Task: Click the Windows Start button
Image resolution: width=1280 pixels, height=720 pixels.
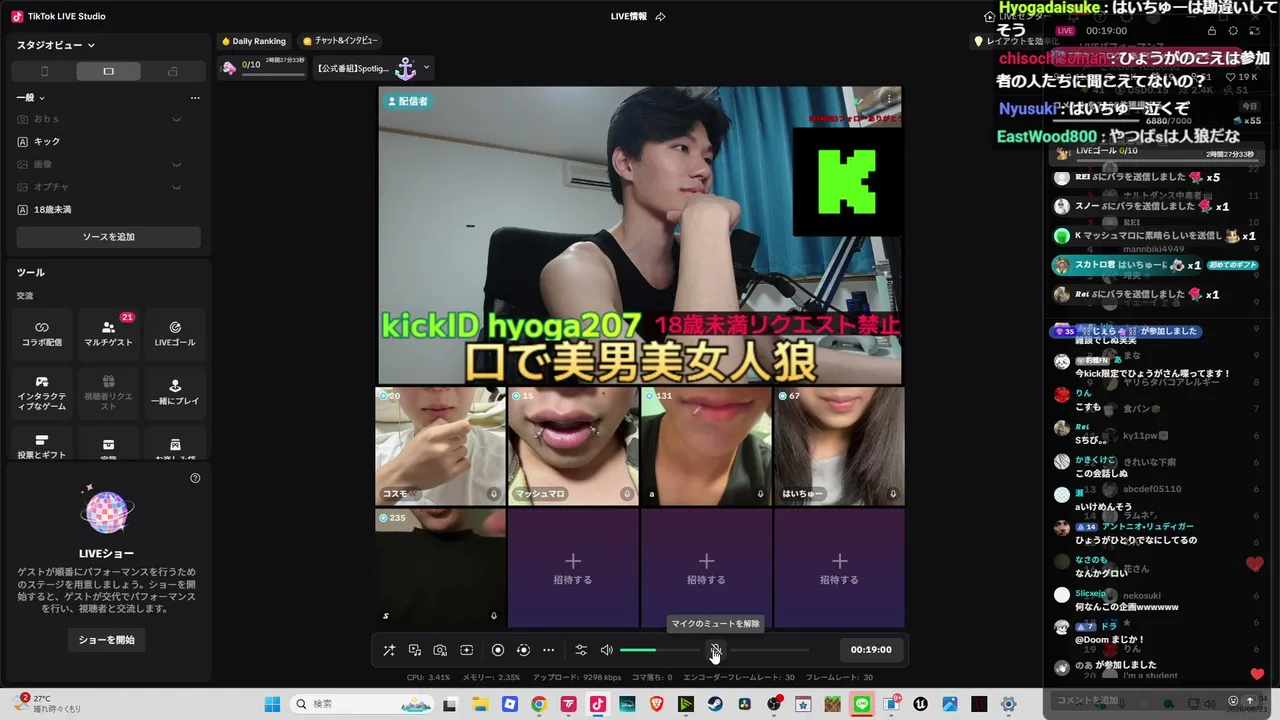Action: coord(272,704)
